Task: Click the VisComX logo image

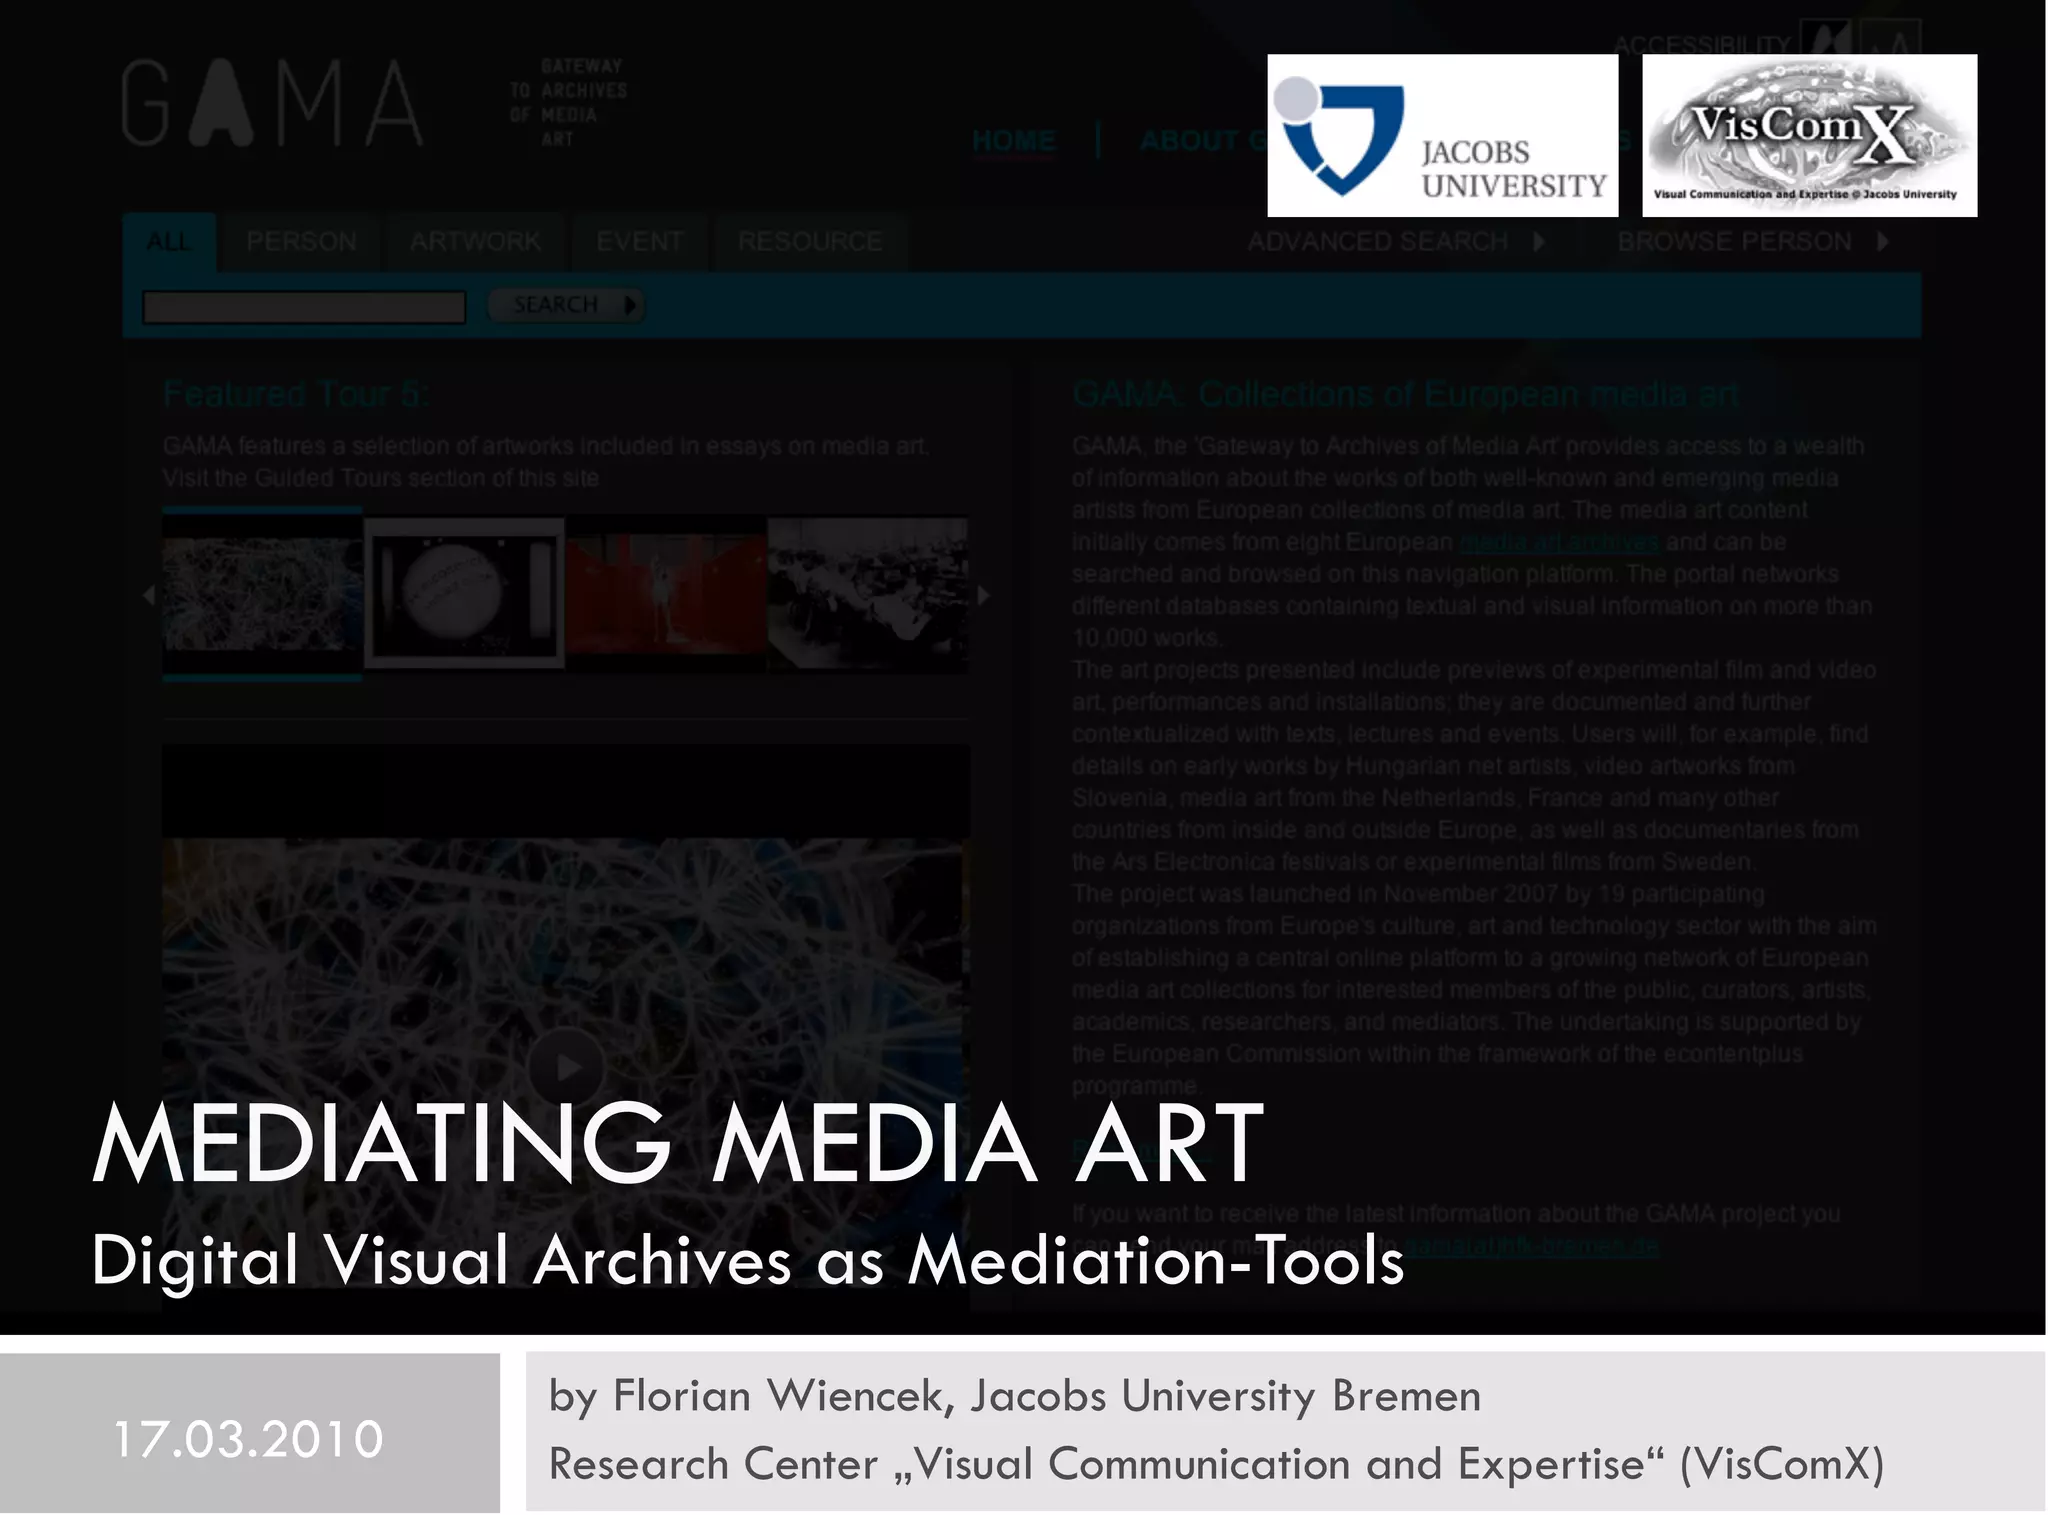Action: 1808,136
